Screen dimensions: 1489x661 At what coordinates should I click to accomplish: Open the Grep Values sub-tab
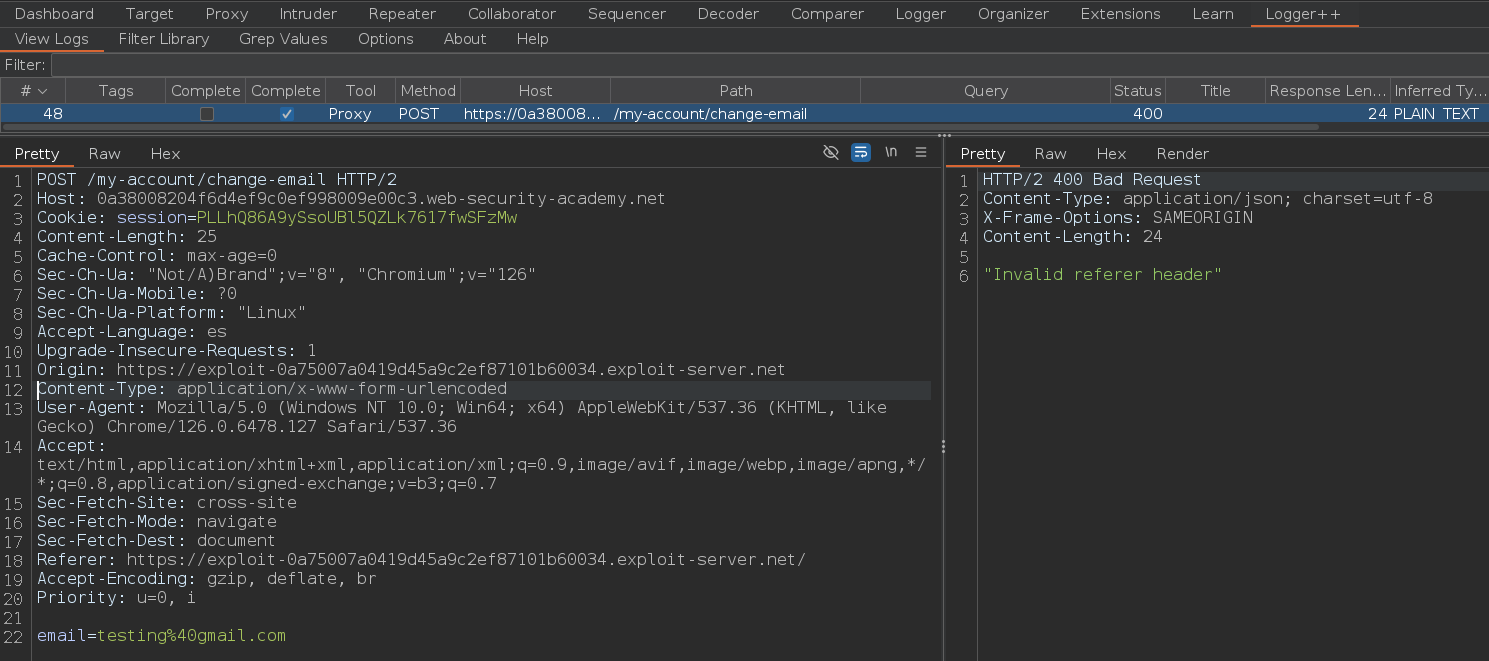[283, 39]
